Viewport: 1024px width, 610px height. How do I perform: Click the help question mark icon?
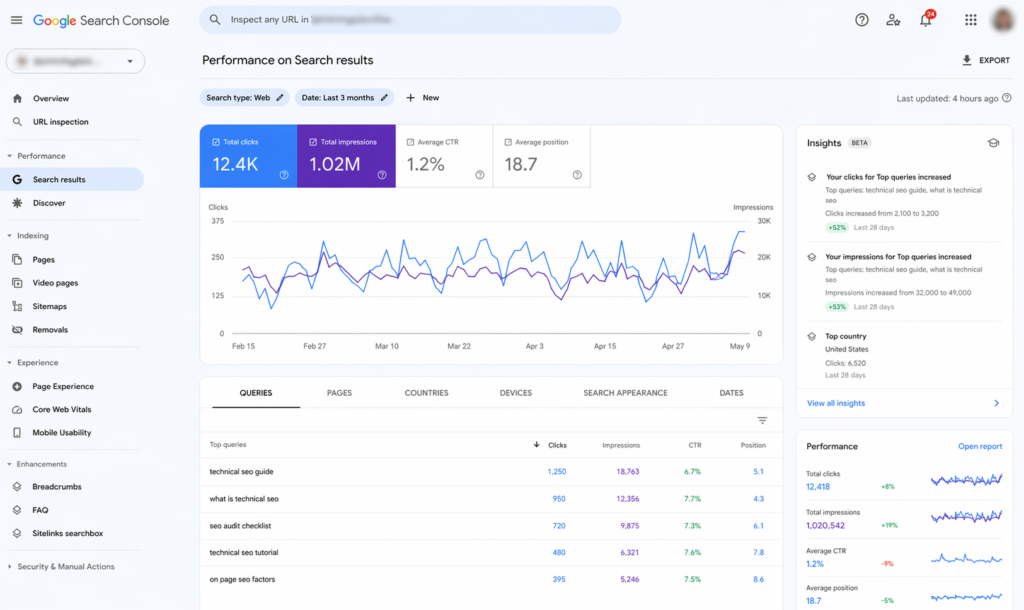point(862,20)
